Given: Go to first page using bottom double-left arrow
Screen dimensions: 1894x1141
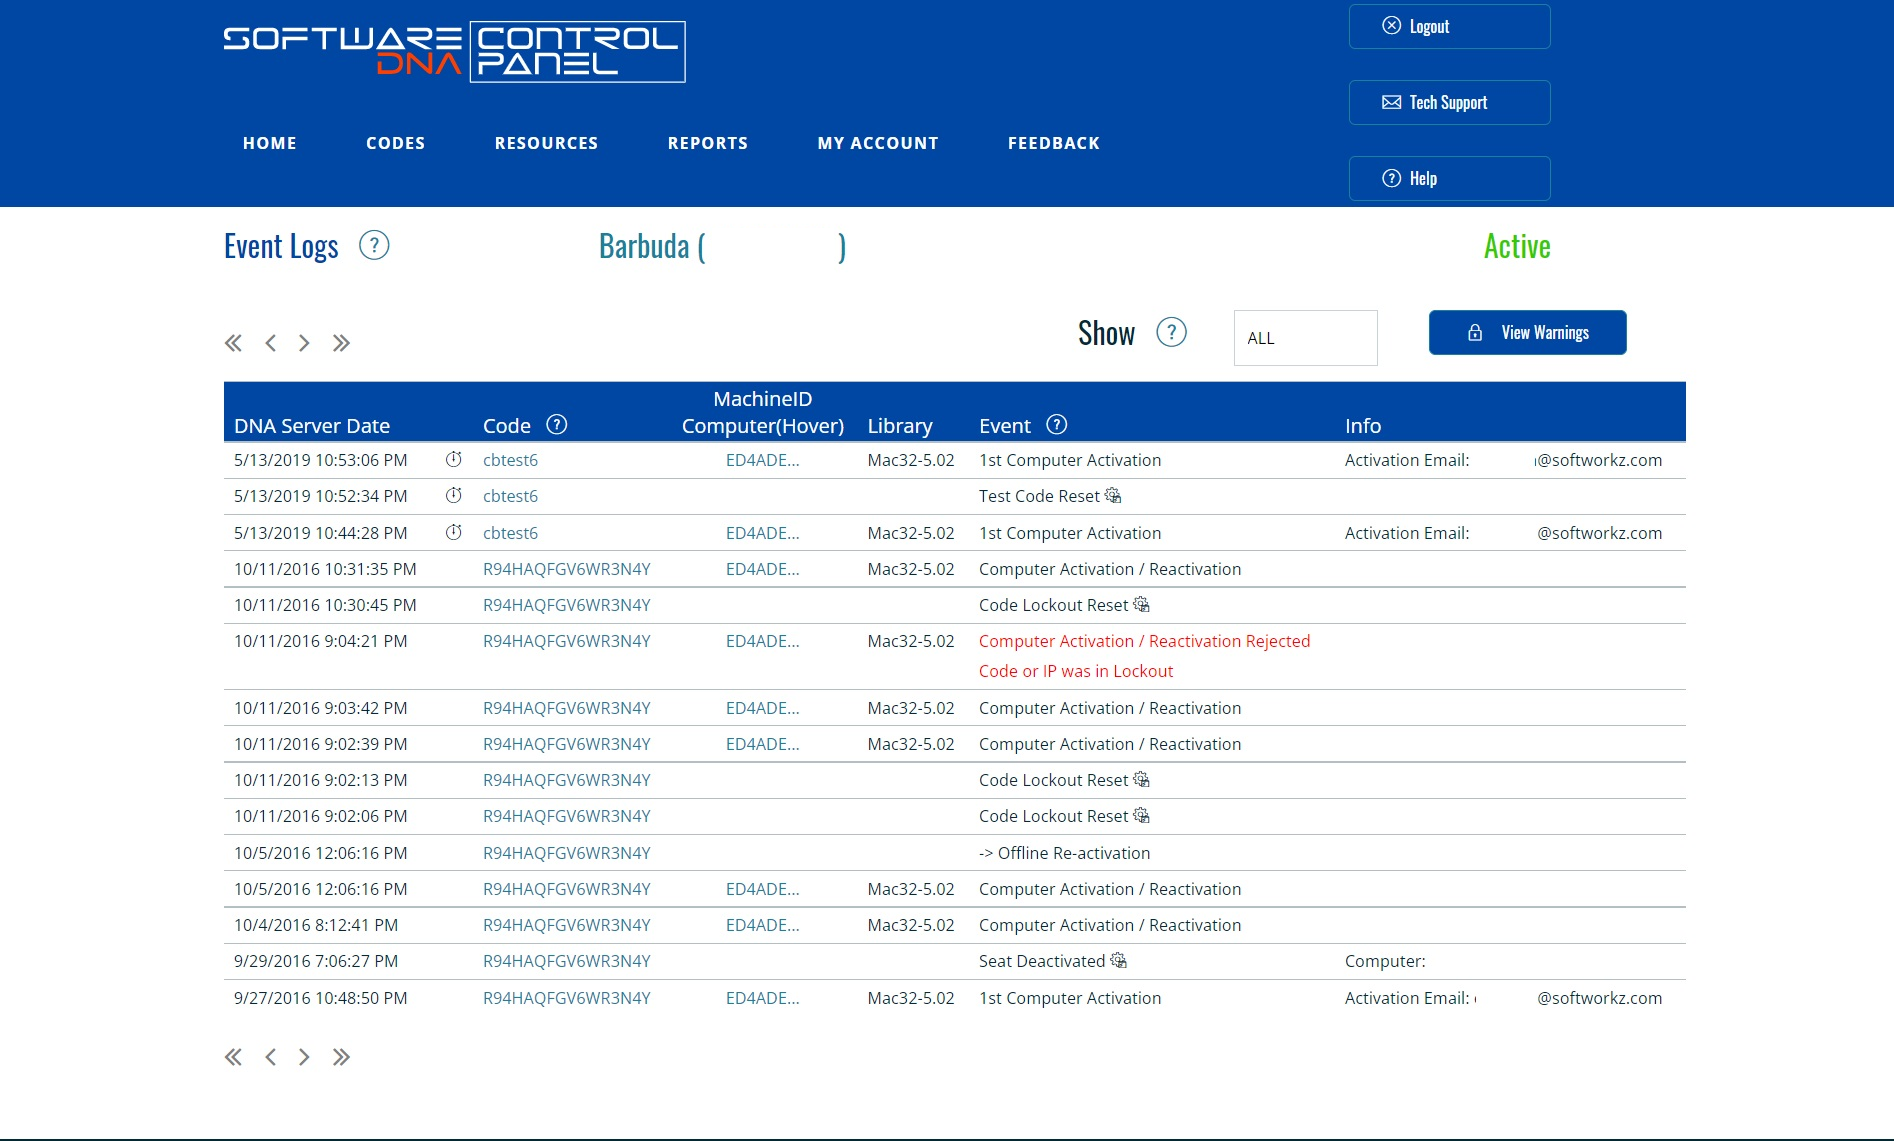Looking at the screenshot, I should pyautogui.click(x=233, y=1057).
